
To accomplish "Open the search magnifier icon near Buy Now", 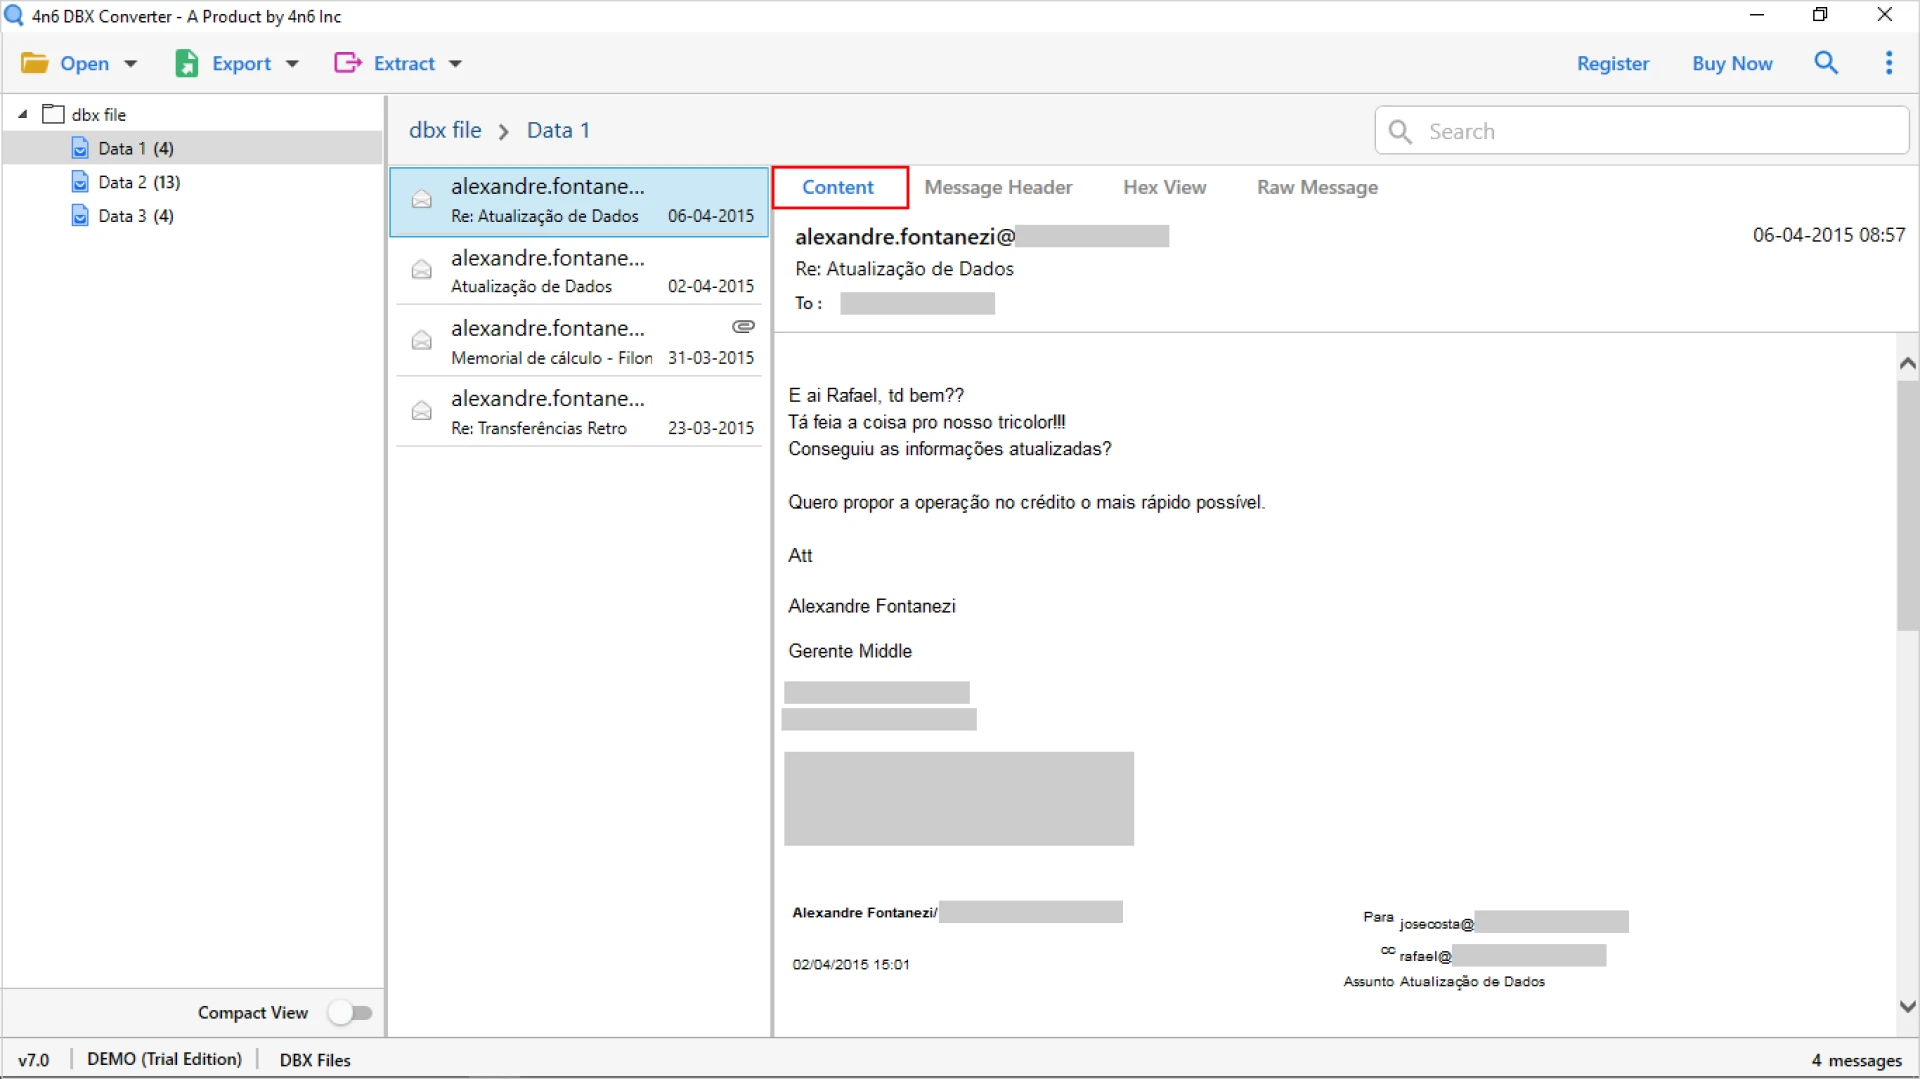I will pos(1826,63).
